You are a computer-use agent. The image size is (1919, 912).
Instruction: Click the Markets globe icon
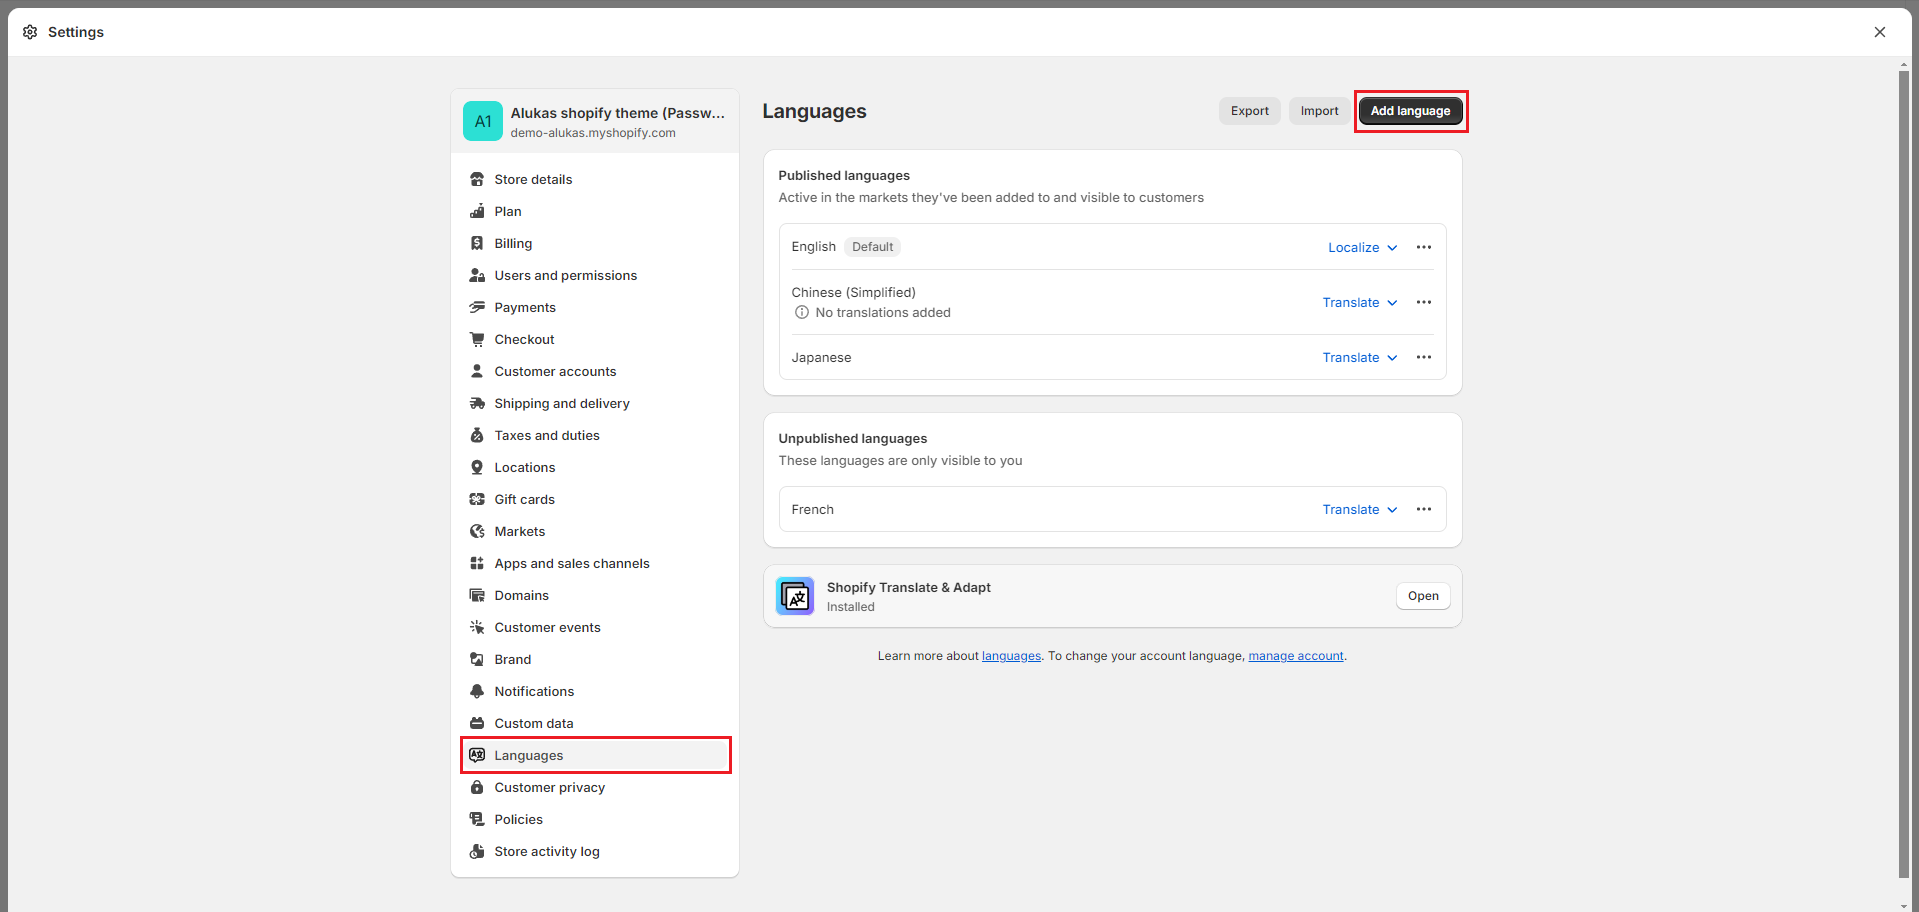click(477, 532)
